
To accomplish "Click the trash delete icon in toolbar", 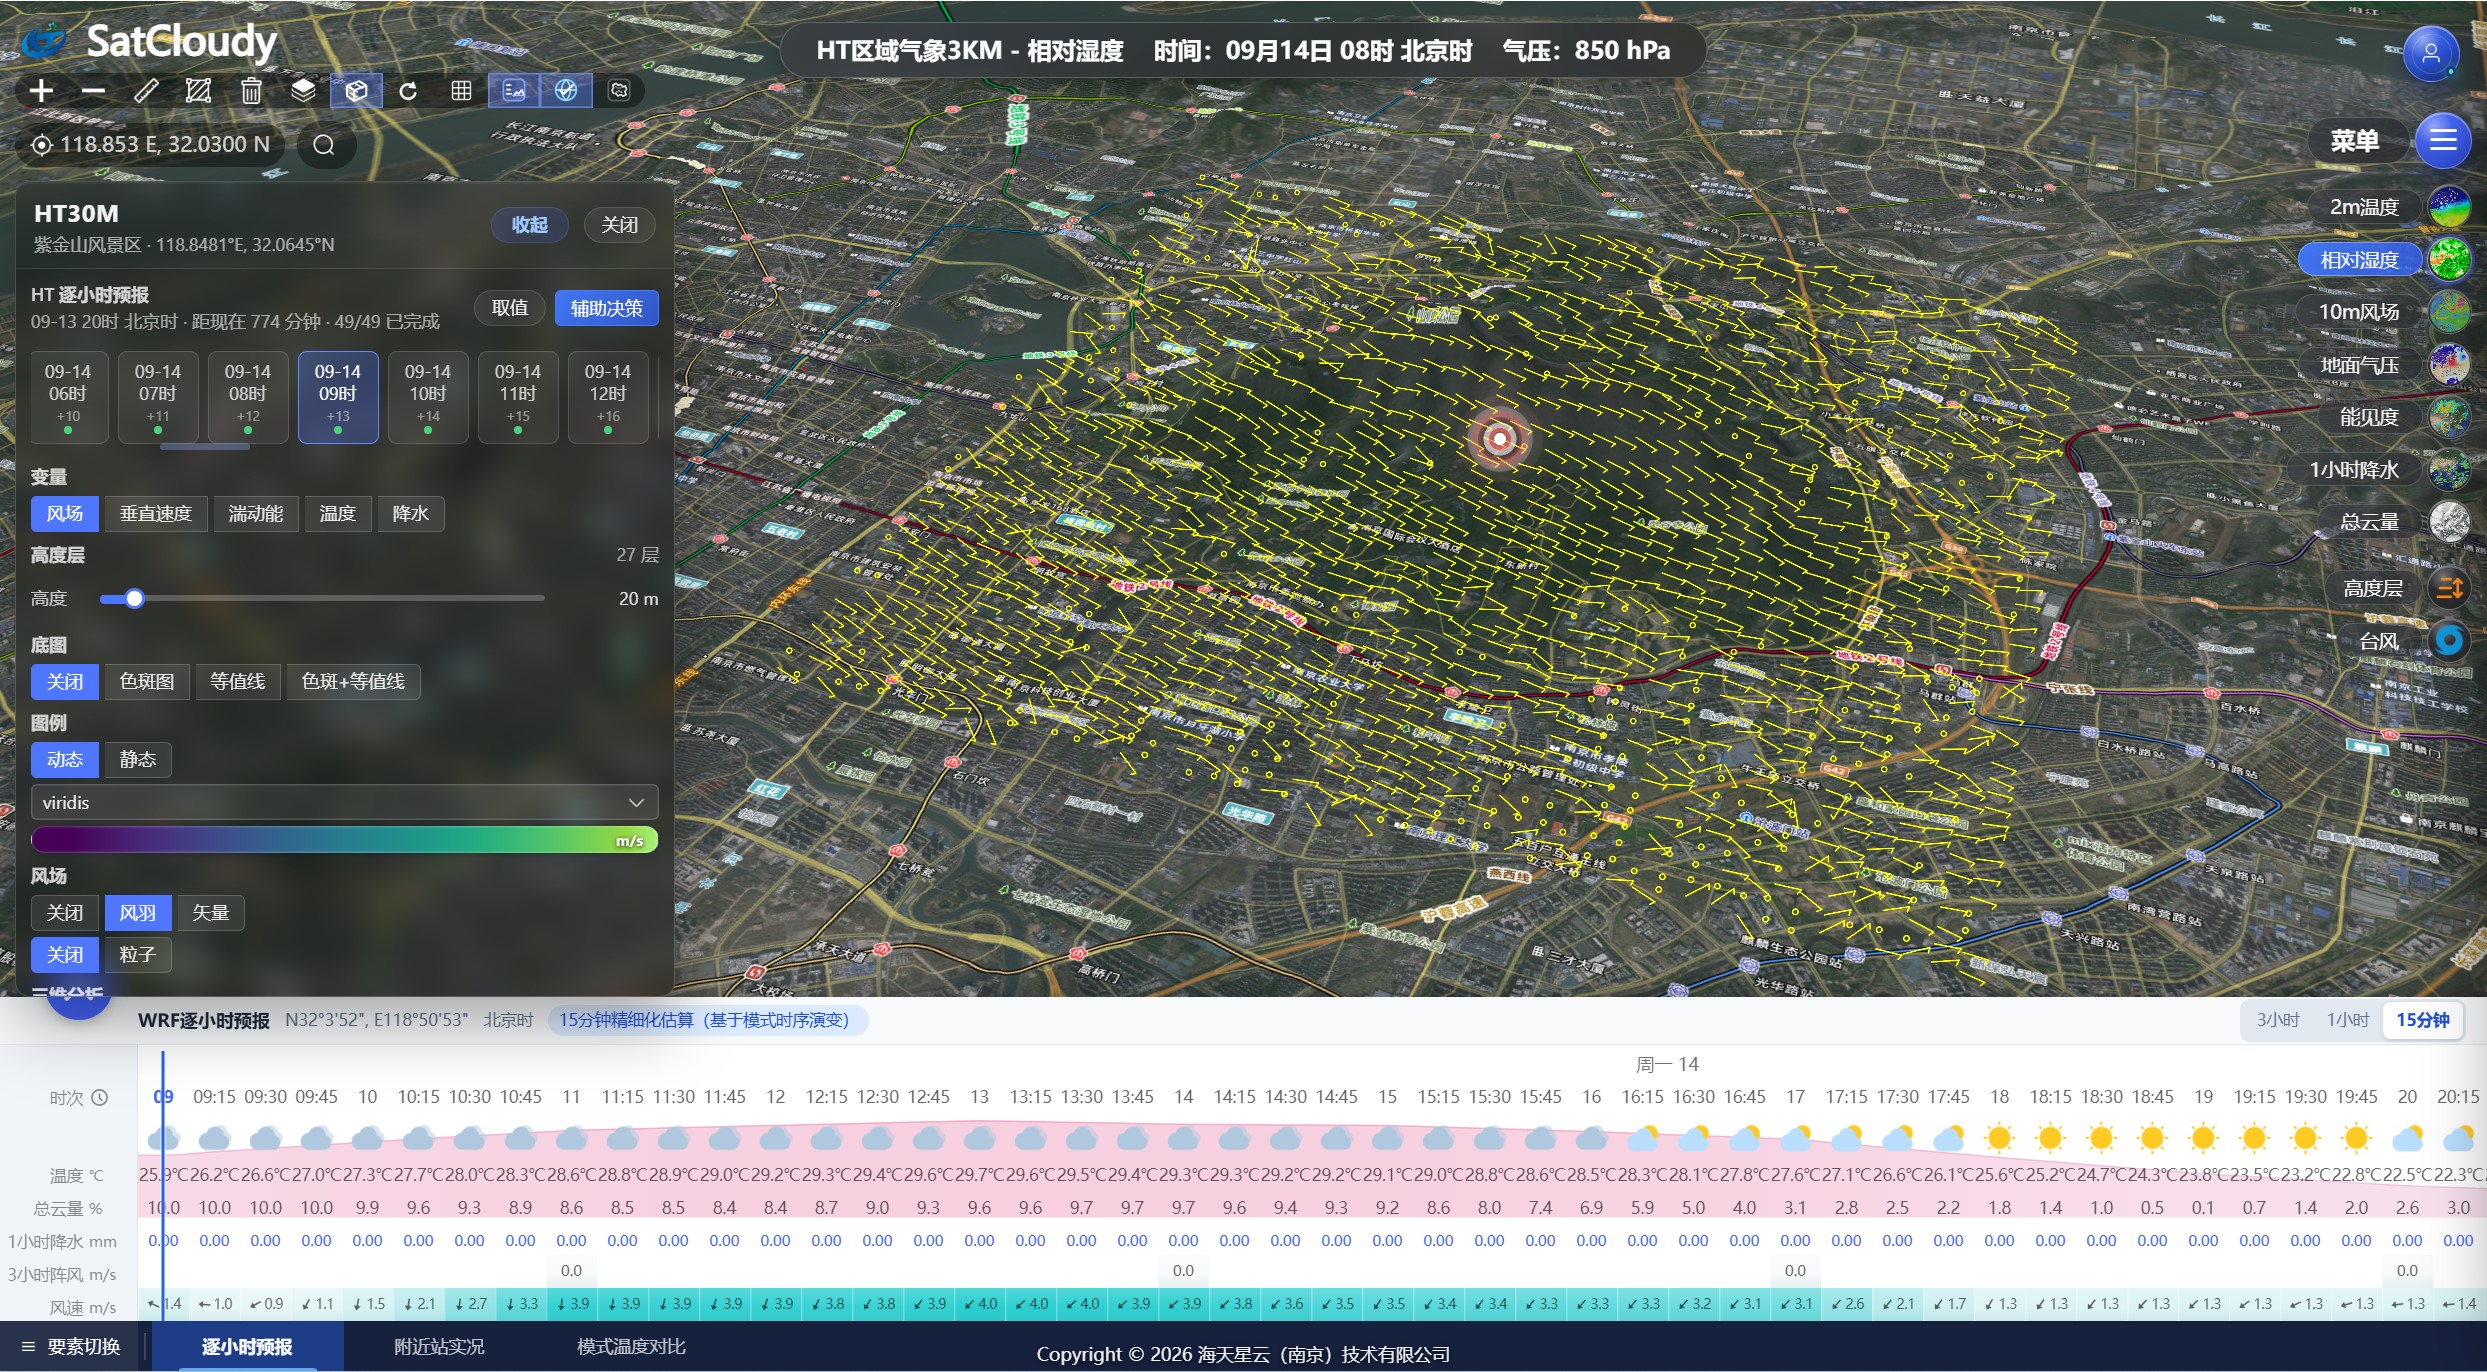I will 251,91.
